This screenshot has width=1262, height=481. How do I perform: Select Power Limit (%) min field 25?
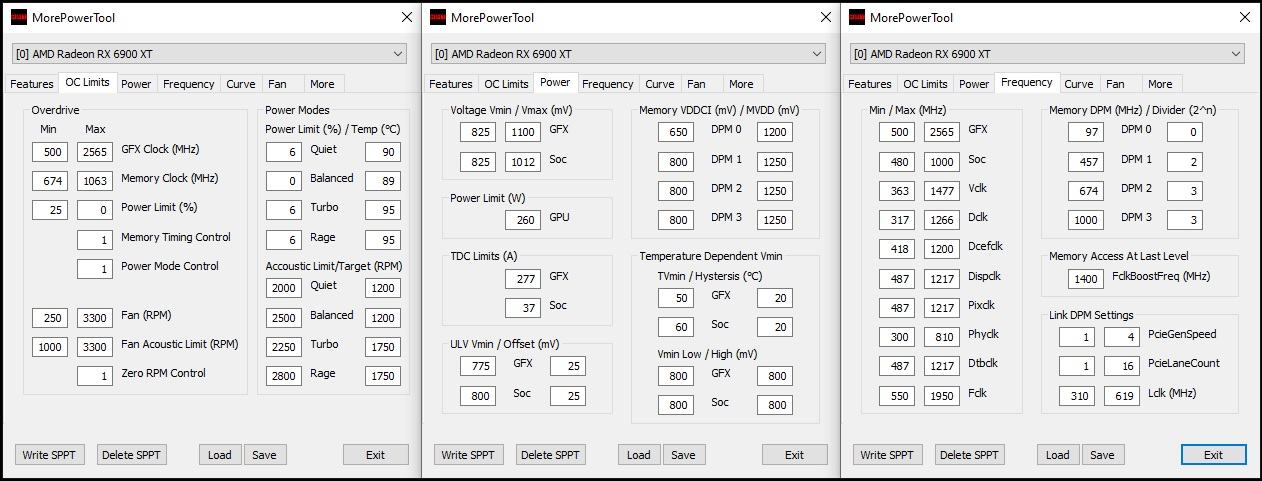pyautogui.click(x=50, y=210)
